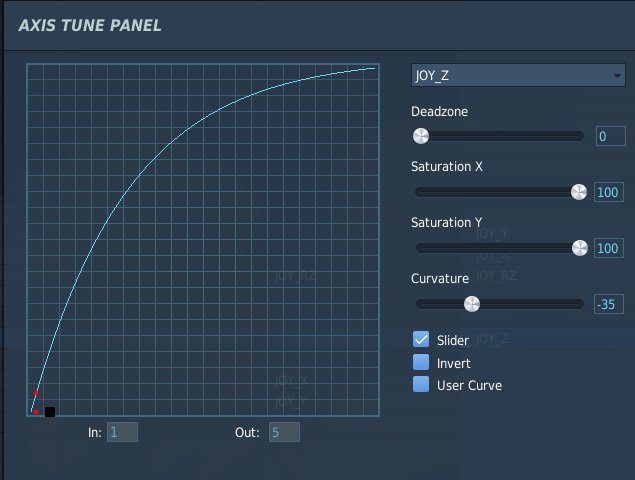The image size is (635, 480).
Task: Click the Deadzone label
Action: pyautogui.click(x=439, y=111)
